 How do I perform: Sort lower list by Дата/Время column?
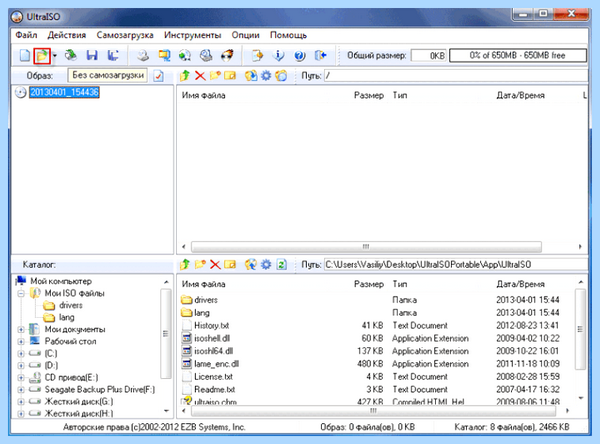pyautogui.click(x=520, y=284)
